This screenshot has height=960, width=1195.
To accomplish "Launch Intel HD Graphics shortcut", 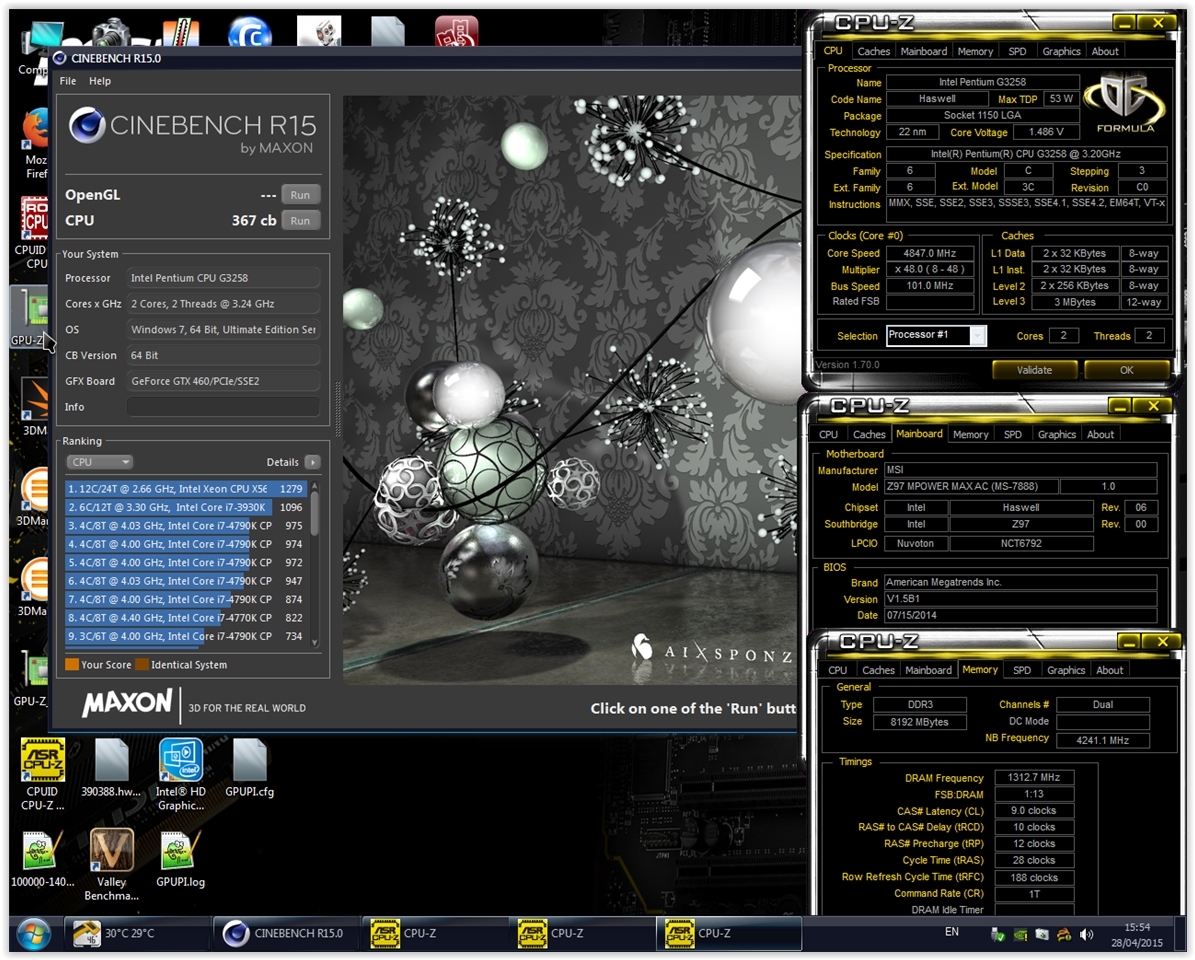I will 181,773.
